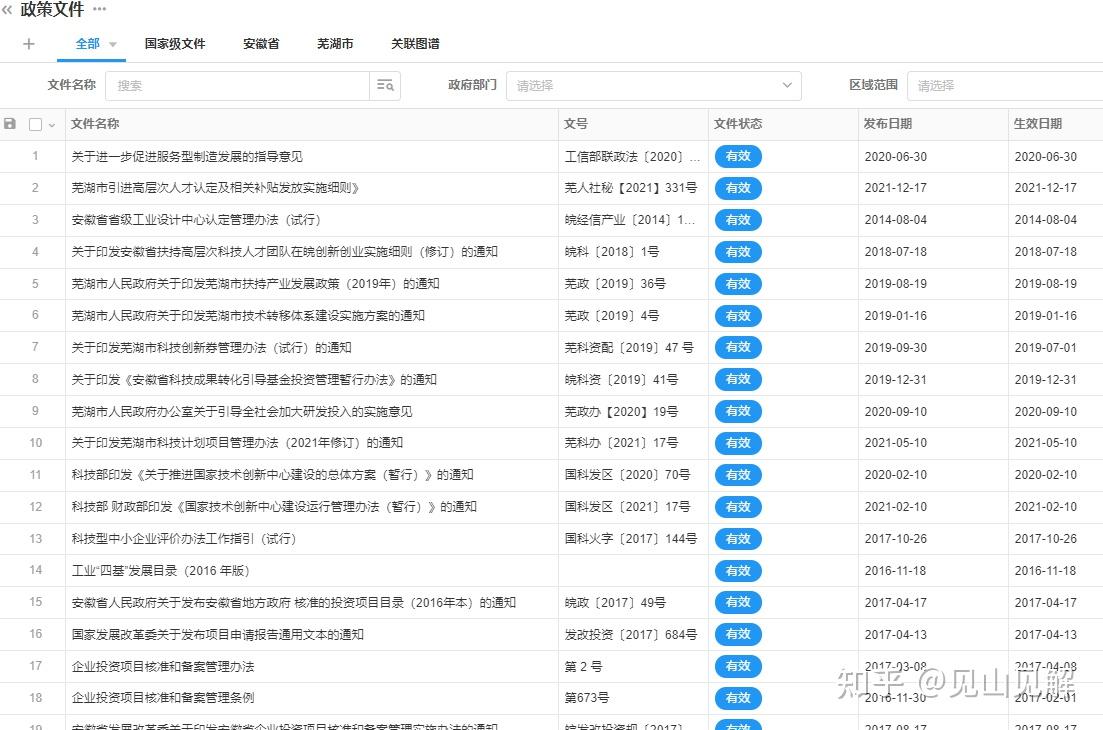The height and width of the screenshot is (730, 1103).
Task: Click 有效 status badge in row 5
Action: coord(738,283)
